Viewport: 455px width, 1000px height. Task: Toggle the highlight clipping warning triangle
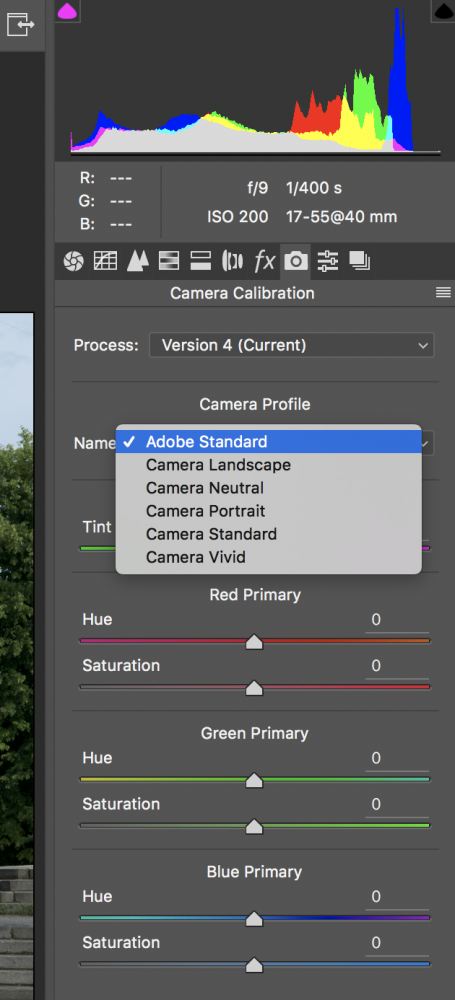pyautogui.click(x=444, y=11)
